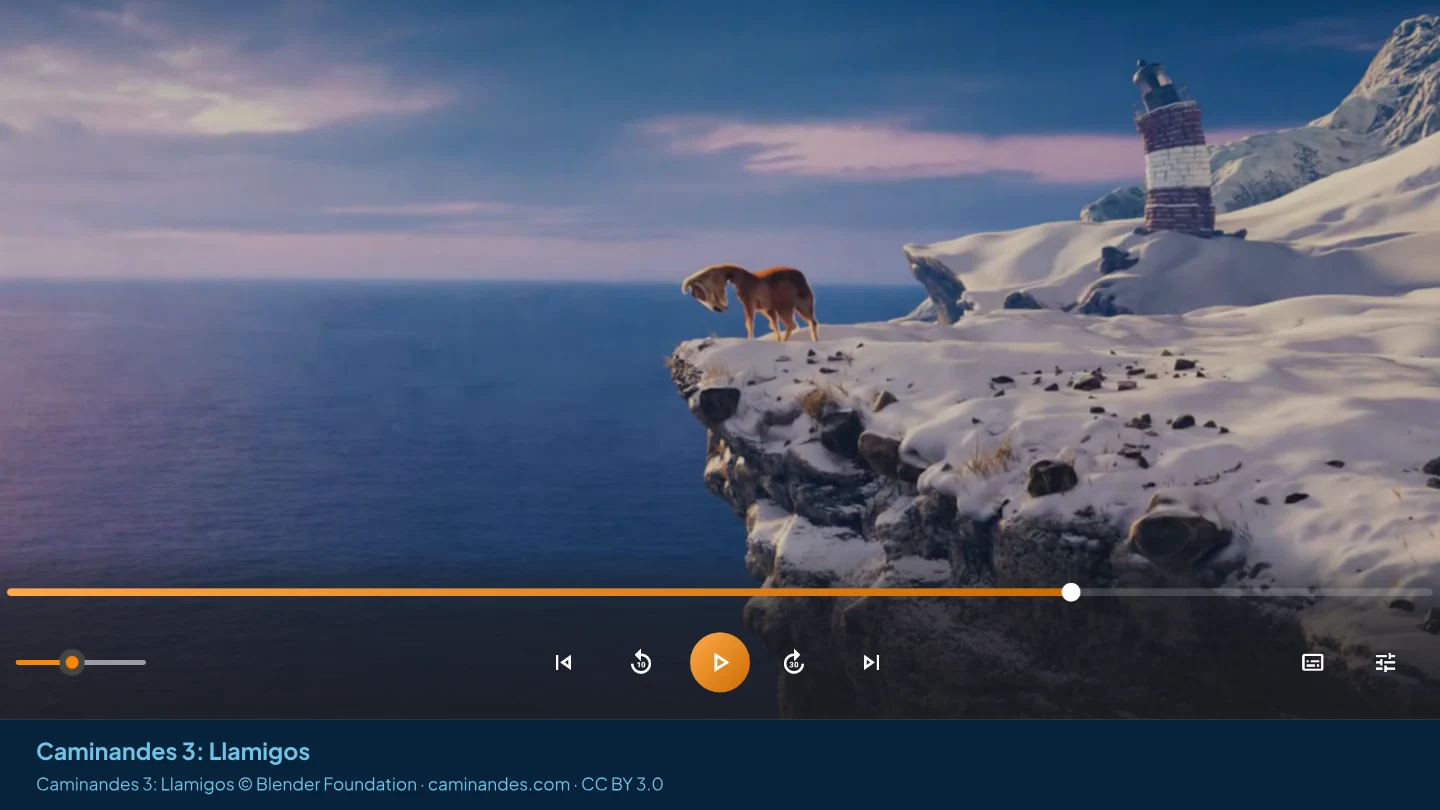The height and width of the screenshot is (810, 1440).
Task: Skip to the previous video
Action: click(x=564, y=662)
